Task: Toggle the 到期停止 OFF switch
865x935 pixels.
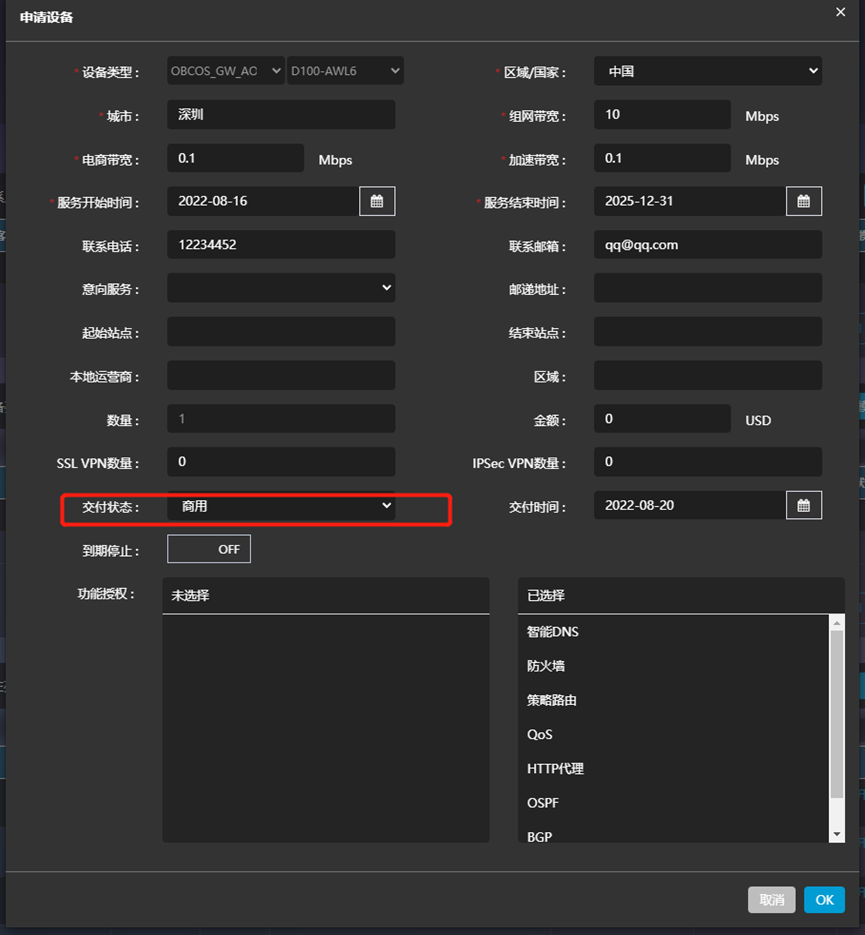Action: (x=209, y=549)
